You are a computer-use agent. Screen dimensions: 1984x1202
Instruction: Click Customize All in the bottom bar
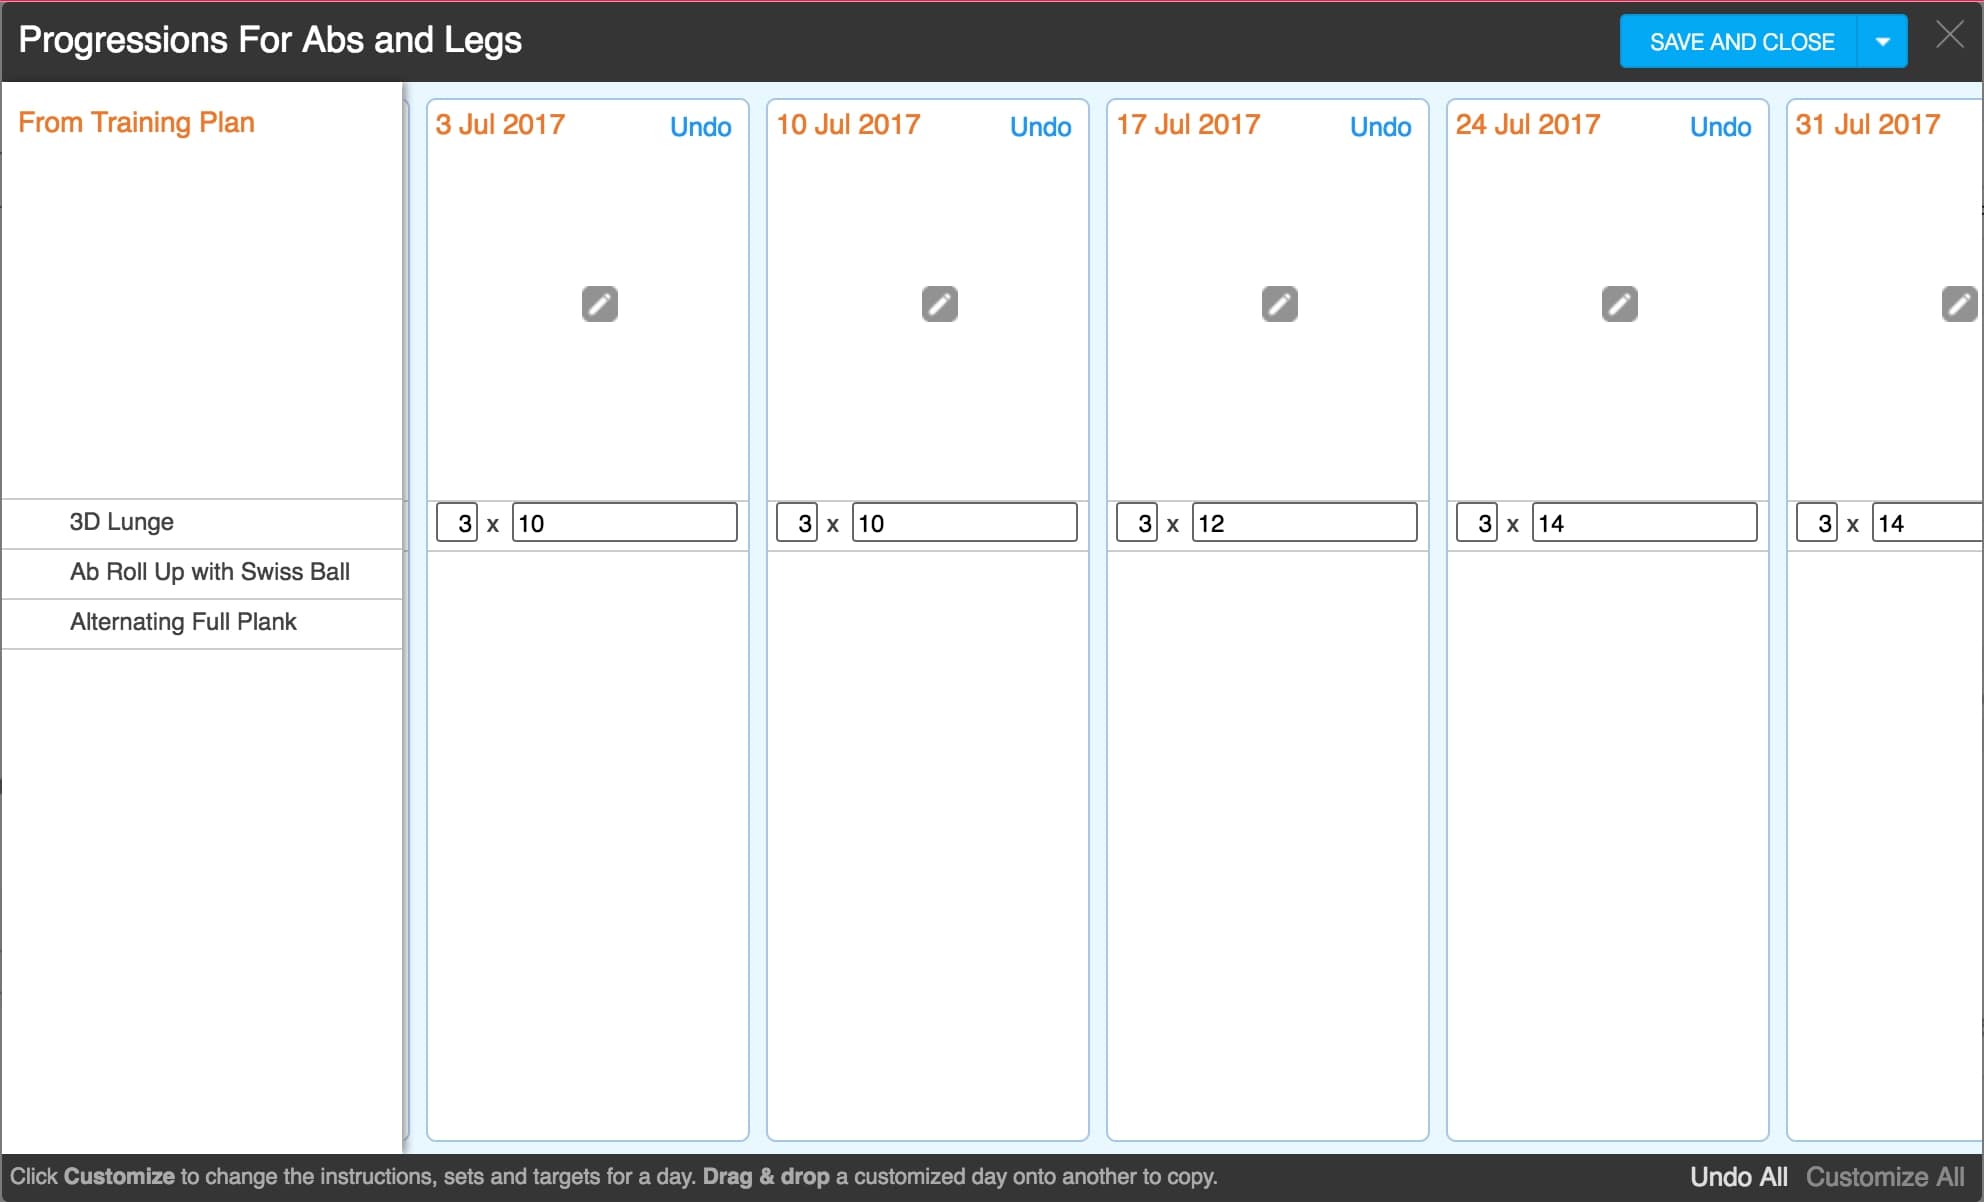[x=1884, y=1177]
